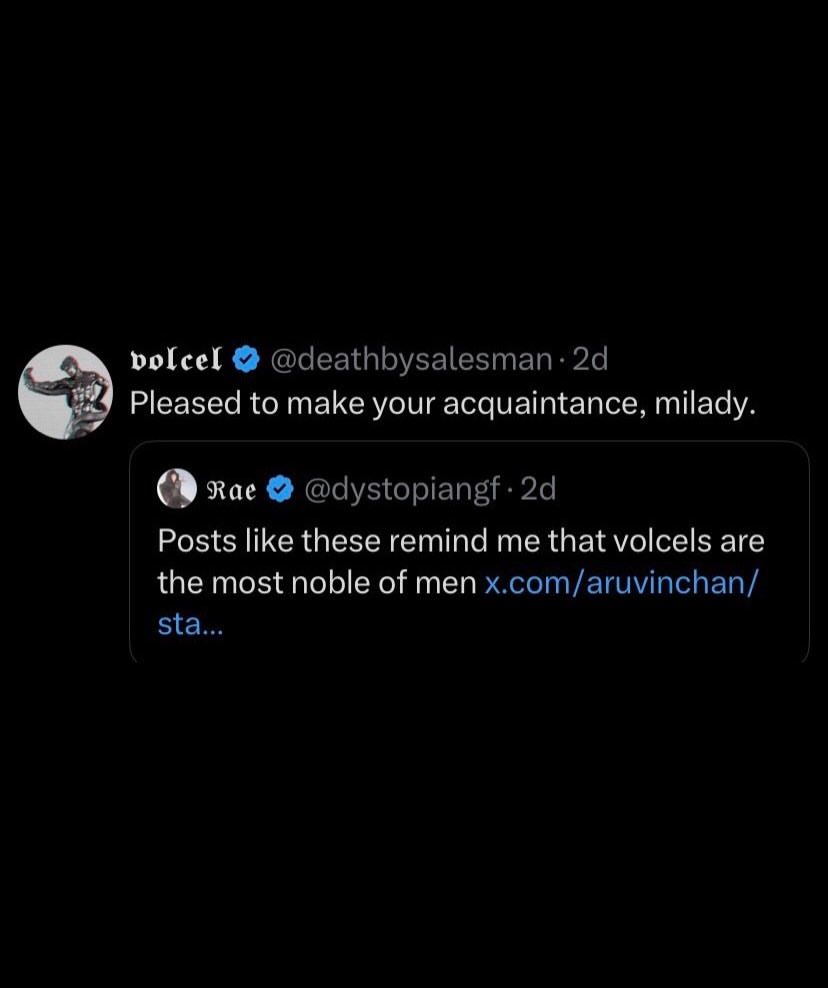Open the 2d timestamp beside @dystopiangf
828x988 pixels.
pyautogui.click(x=539, y=489)
